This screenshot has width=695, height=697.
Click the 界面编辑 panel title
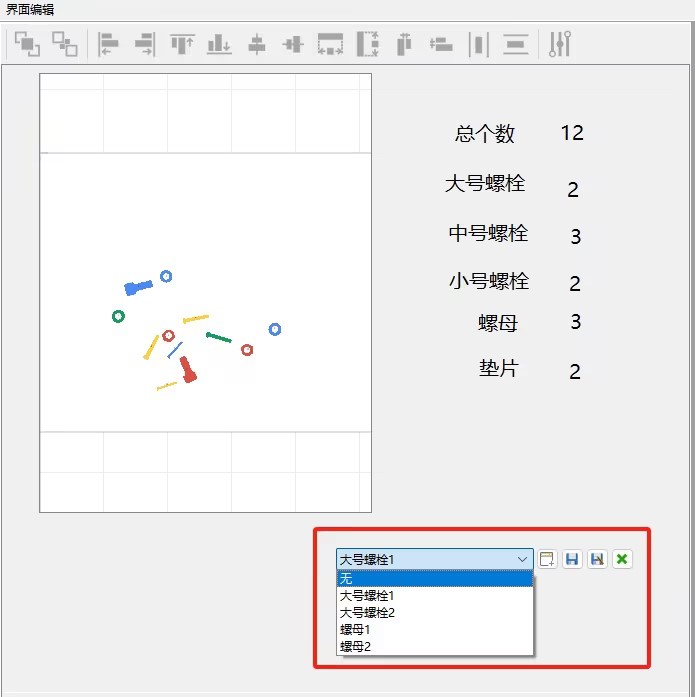pos(30,9)
